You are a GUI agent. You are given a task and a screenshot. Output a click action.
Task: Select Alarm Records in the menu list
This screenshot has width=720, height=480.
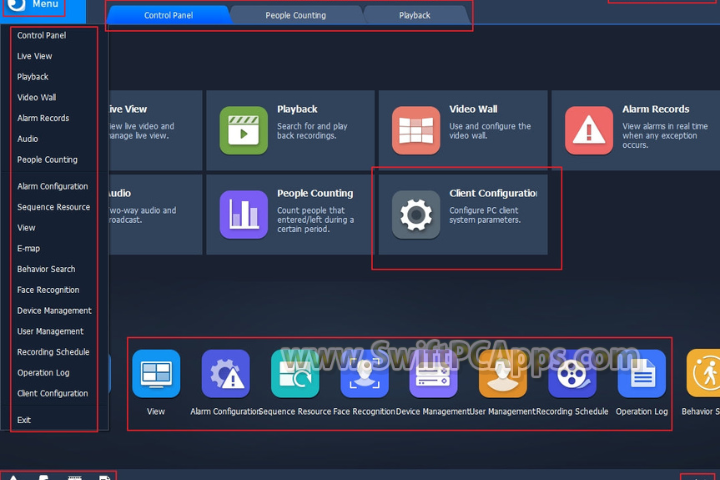43,118
